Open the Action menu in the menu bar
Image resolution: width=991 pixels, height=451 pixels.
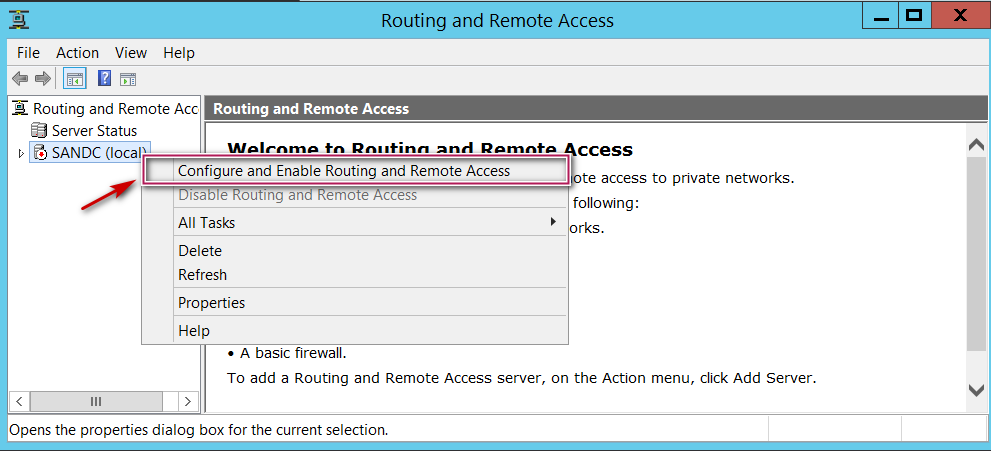coord(77,53)
